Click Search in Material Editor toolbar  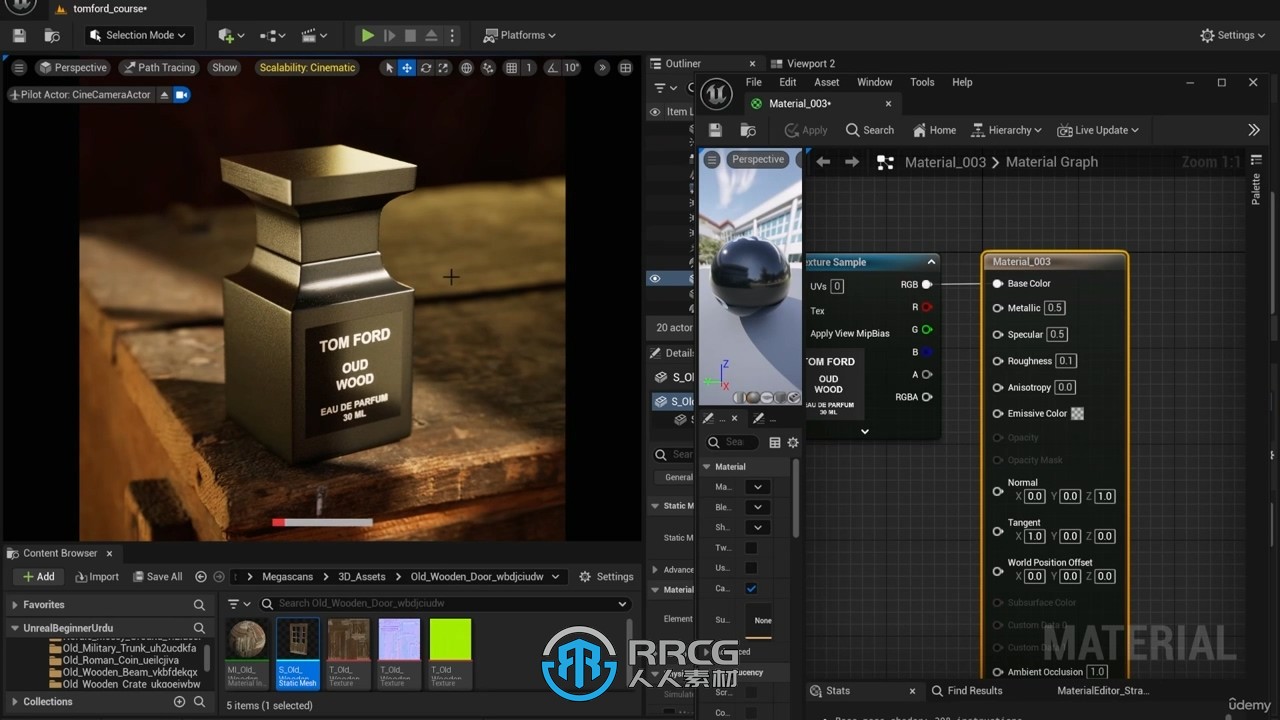pyautogui.click(x=870, y=130)
